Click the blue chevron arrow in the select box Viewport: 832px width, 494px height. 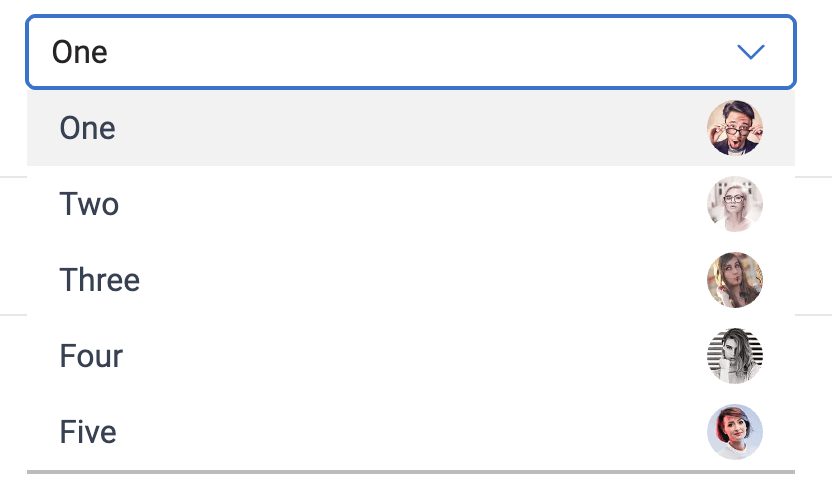(750, 52)
